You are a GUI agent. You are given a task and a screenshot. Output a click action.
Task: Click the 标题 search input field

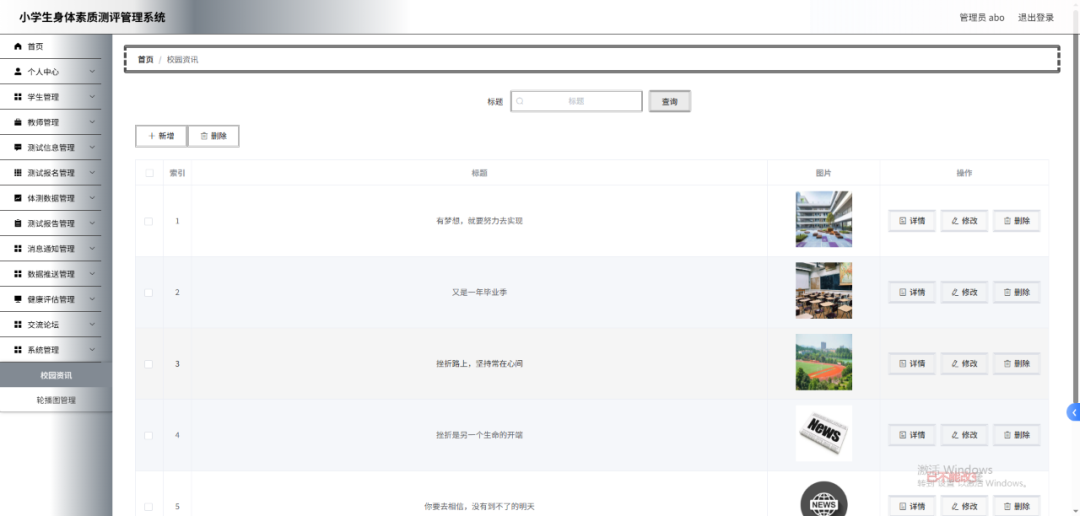point(577,101)
